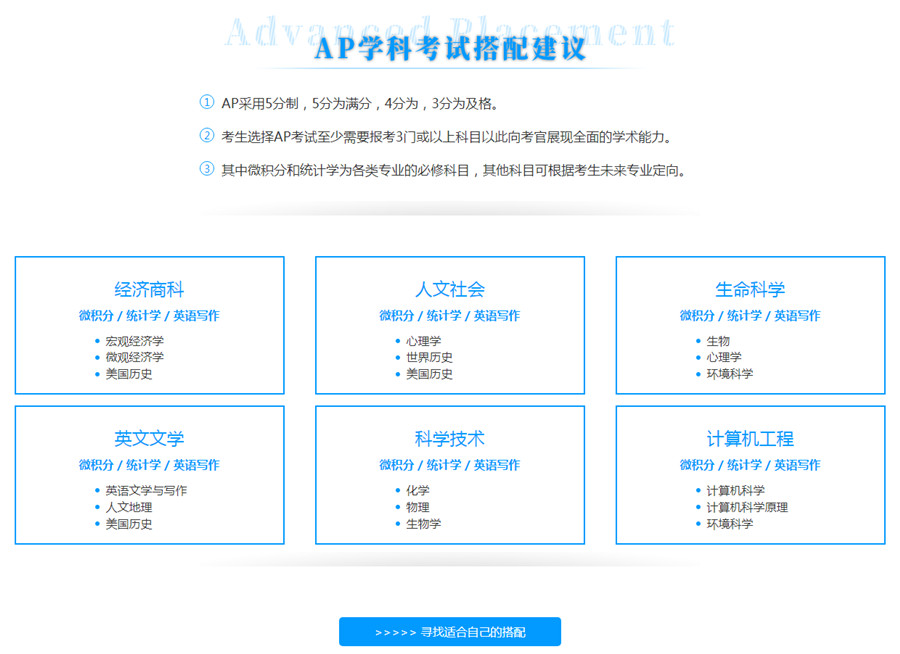Click 生物 in the 生命科学 card
Image resolution: width=900 pixels, height=654 pixels.
coord(718,341)
